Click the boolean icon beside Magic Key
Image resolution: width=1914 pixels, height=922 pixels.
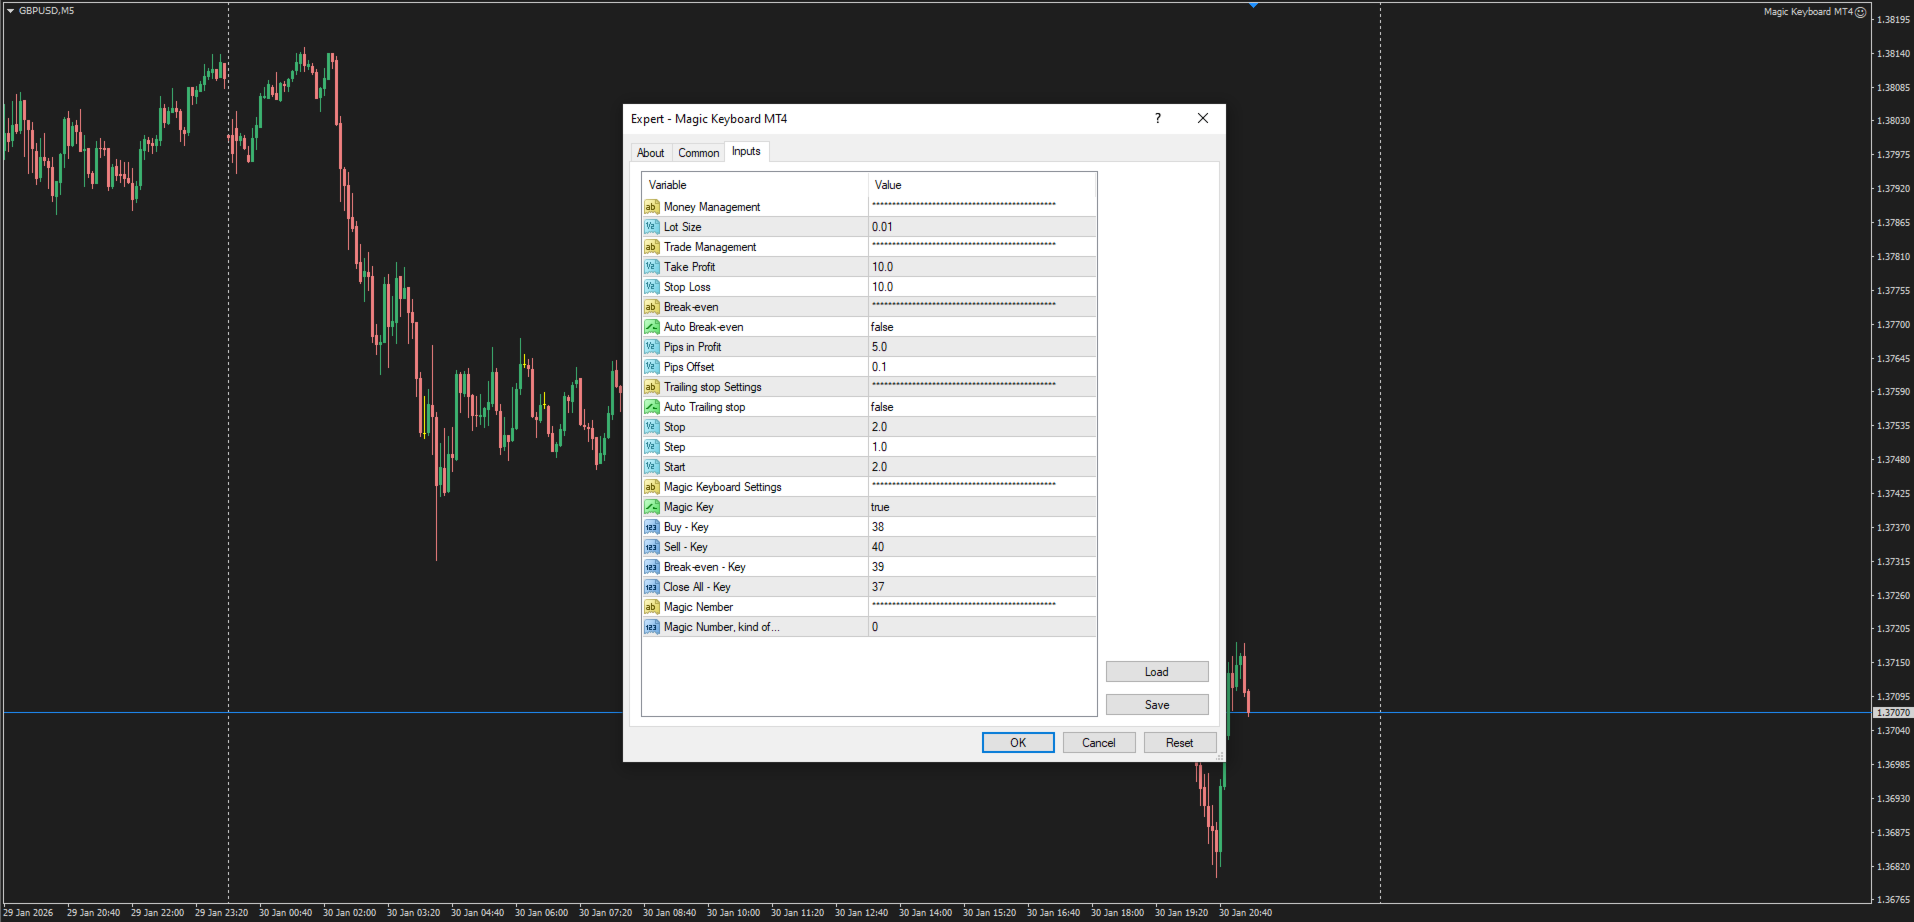(x=651, y=507)
